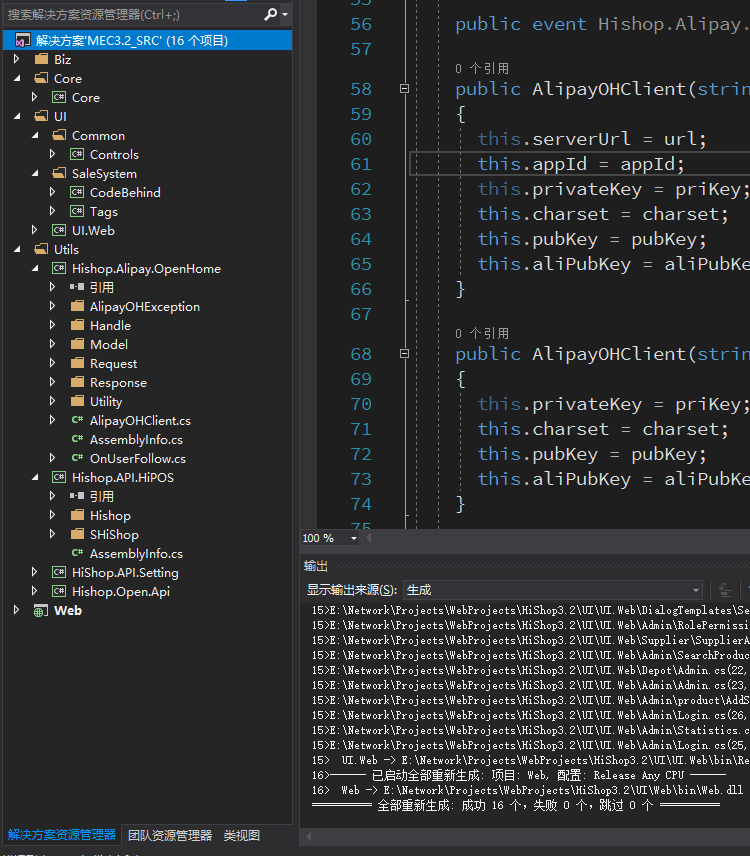
Task: Select the OnUserFollow.cs file
Action: pos(138,459)
